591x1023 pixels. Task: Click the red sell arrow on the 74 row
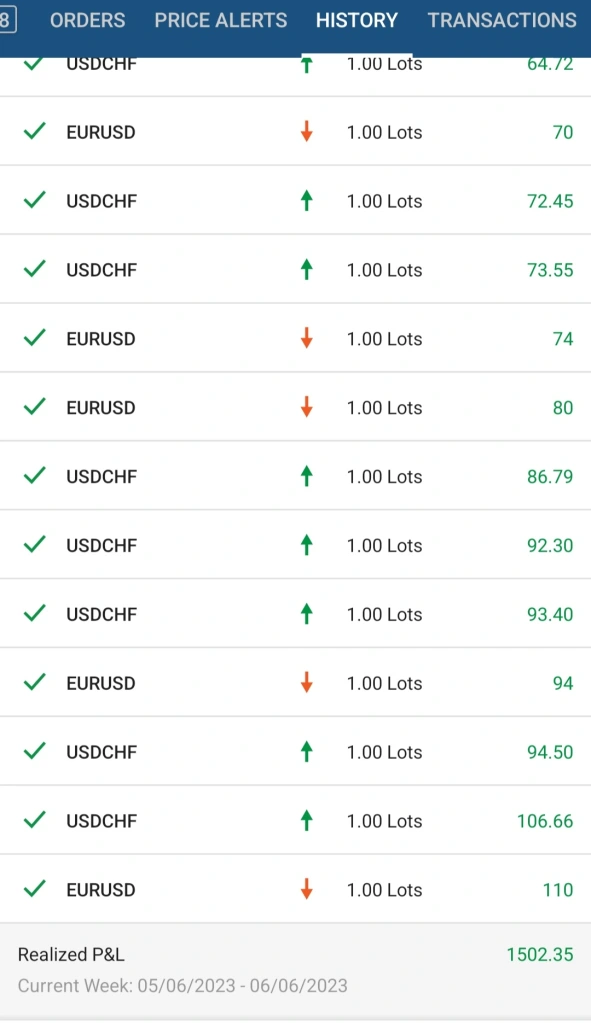coord(306,338)
